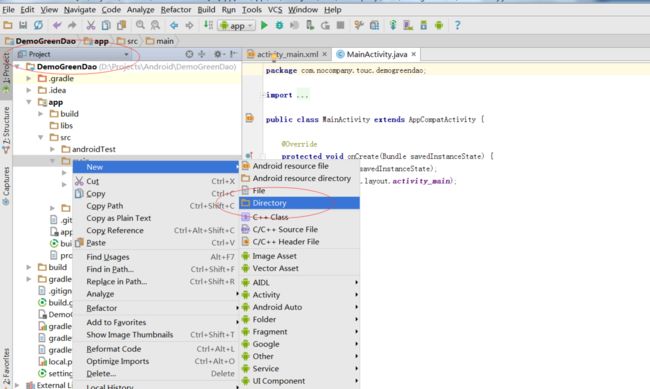Click Scroll from Source target icon

click(189, 54)
